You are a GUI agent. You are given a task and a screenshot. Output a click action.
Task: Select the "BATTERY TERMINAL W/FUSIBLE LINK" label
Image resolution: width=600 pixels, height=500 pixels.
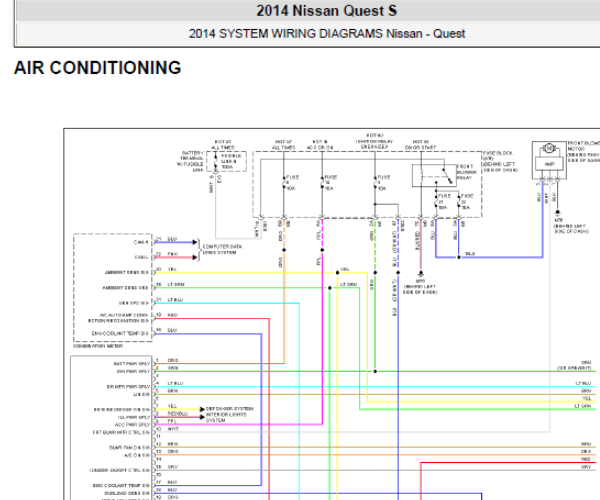[x=190, y=161]
